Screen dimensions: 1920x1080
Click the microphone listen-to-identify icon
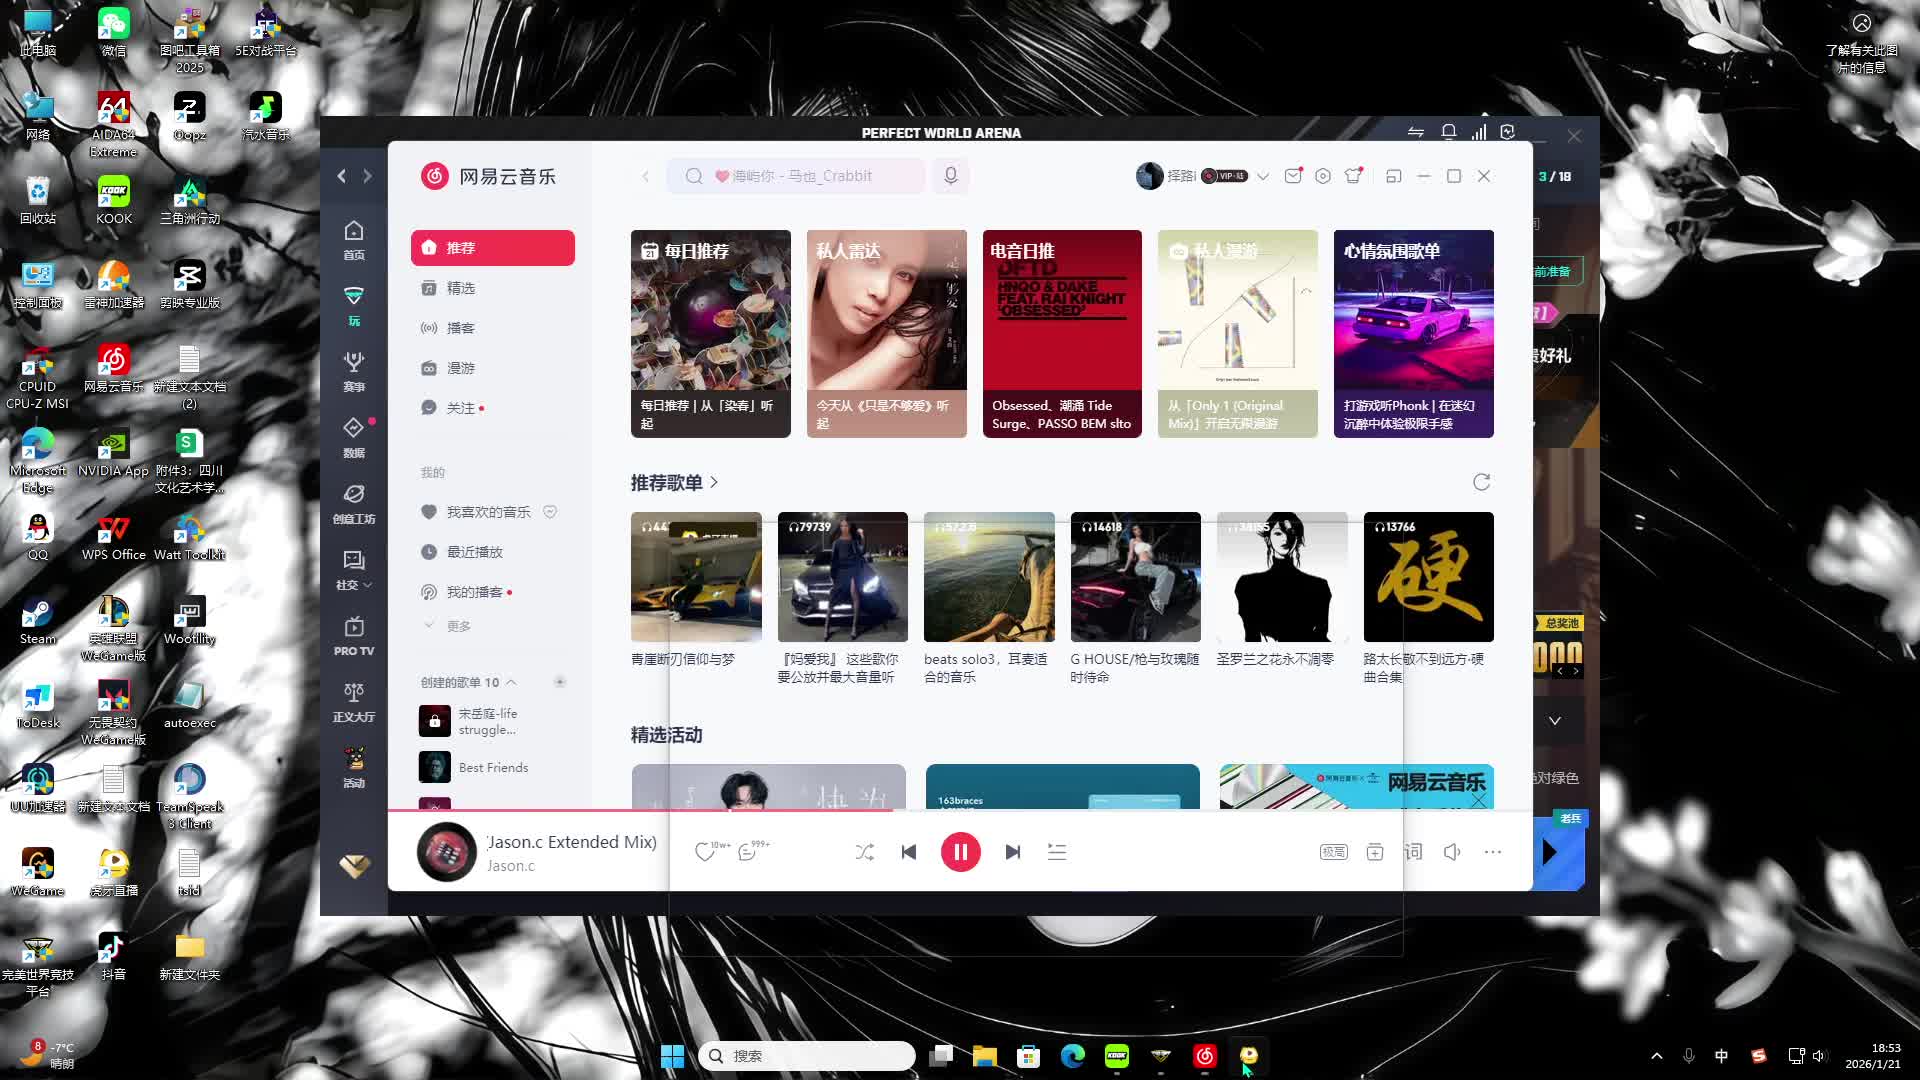click(x=951, y=176)
